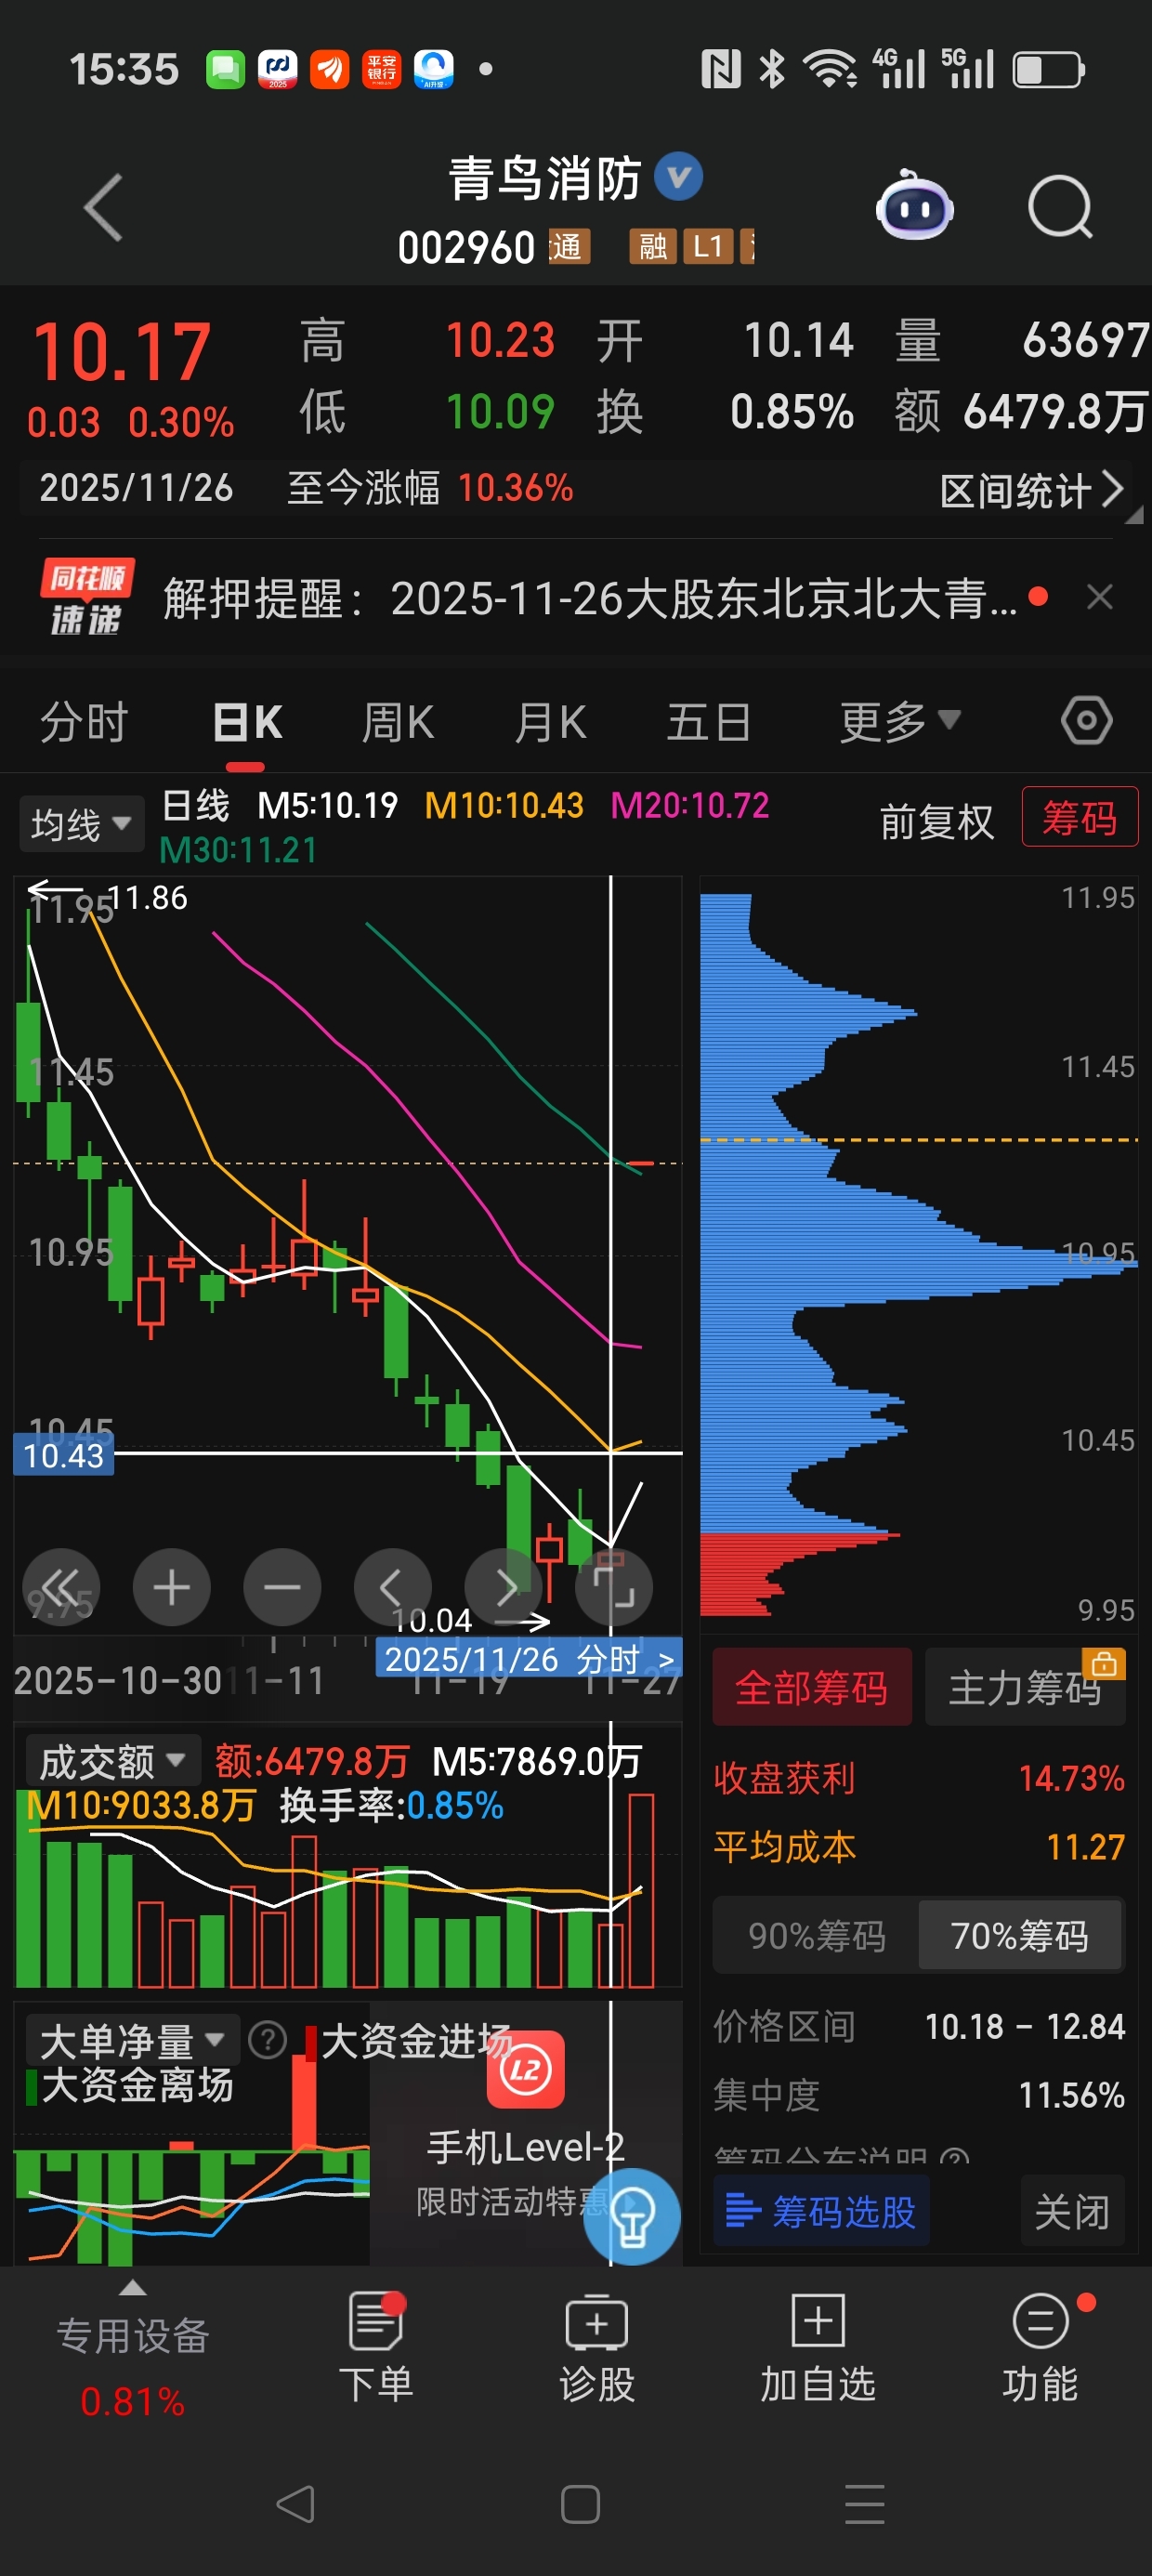Open 2025/11/26 分时 intraday detail

pos(528,1659)
